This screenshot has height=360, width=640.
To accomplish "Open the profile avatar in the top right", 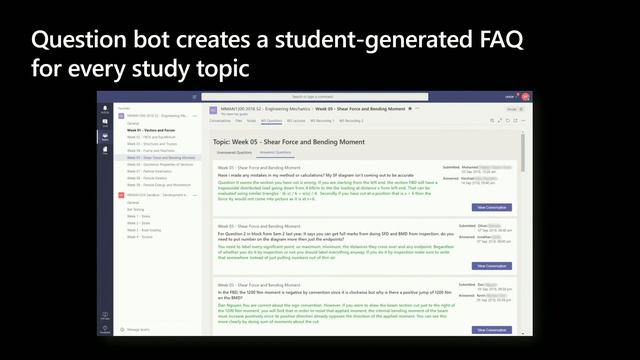I will tap(525, 97).
